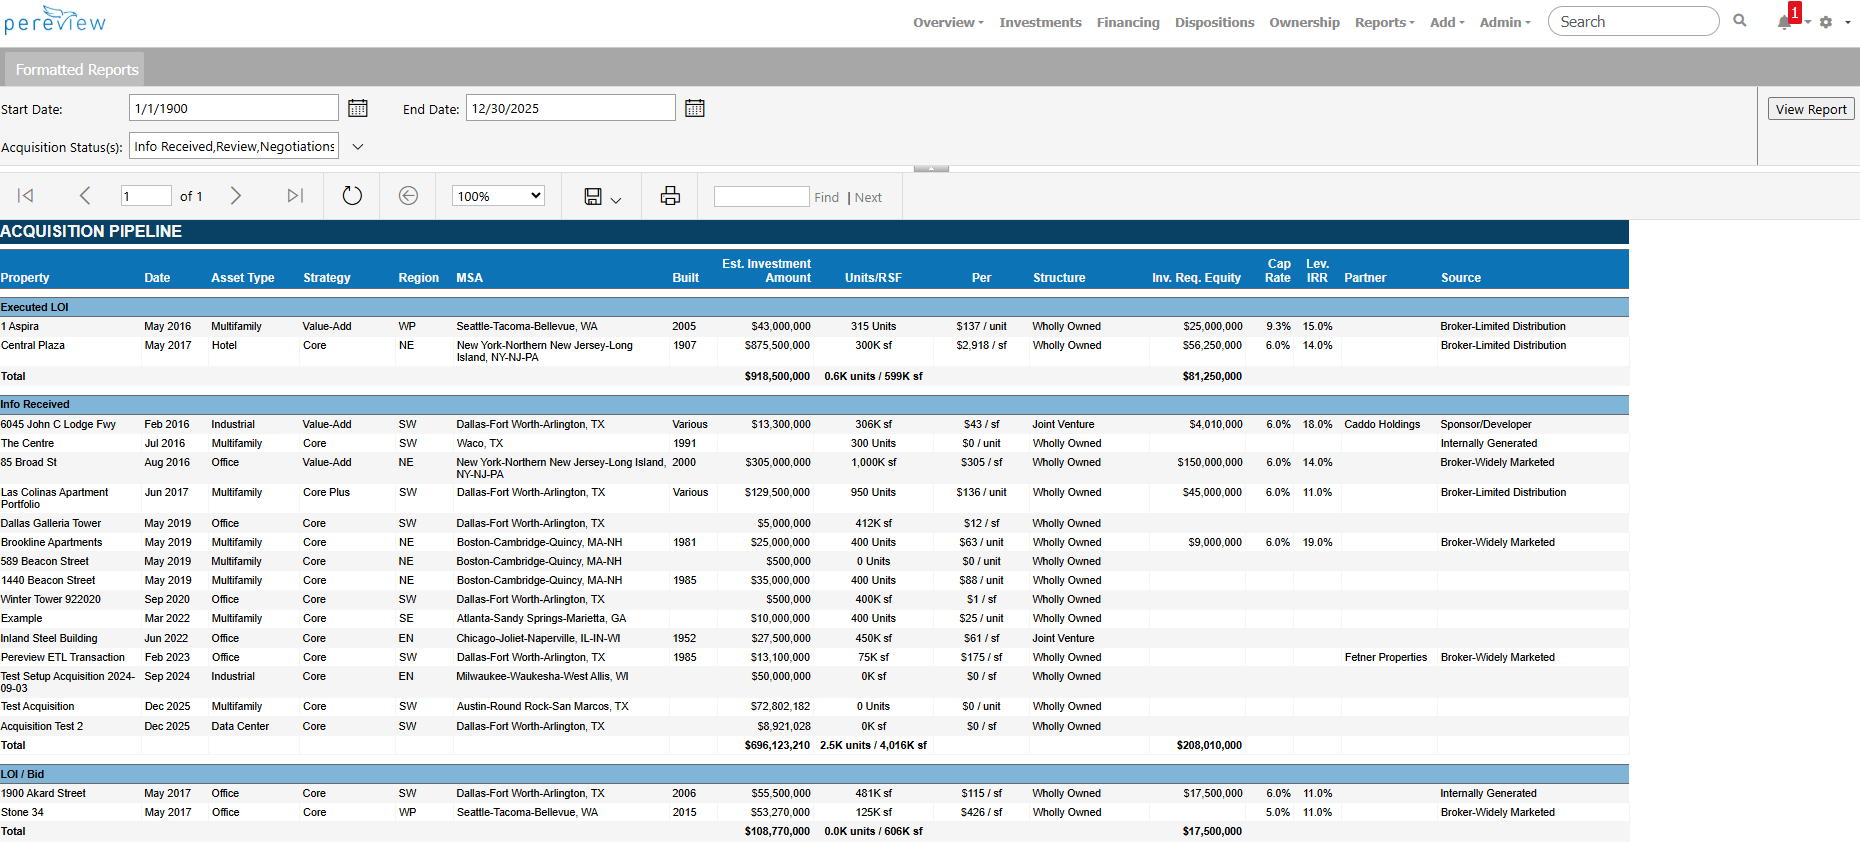The width and height of the screenshot is (1860, 849).
Task: Click the View Report button
Action: (x=1811, y=109)
